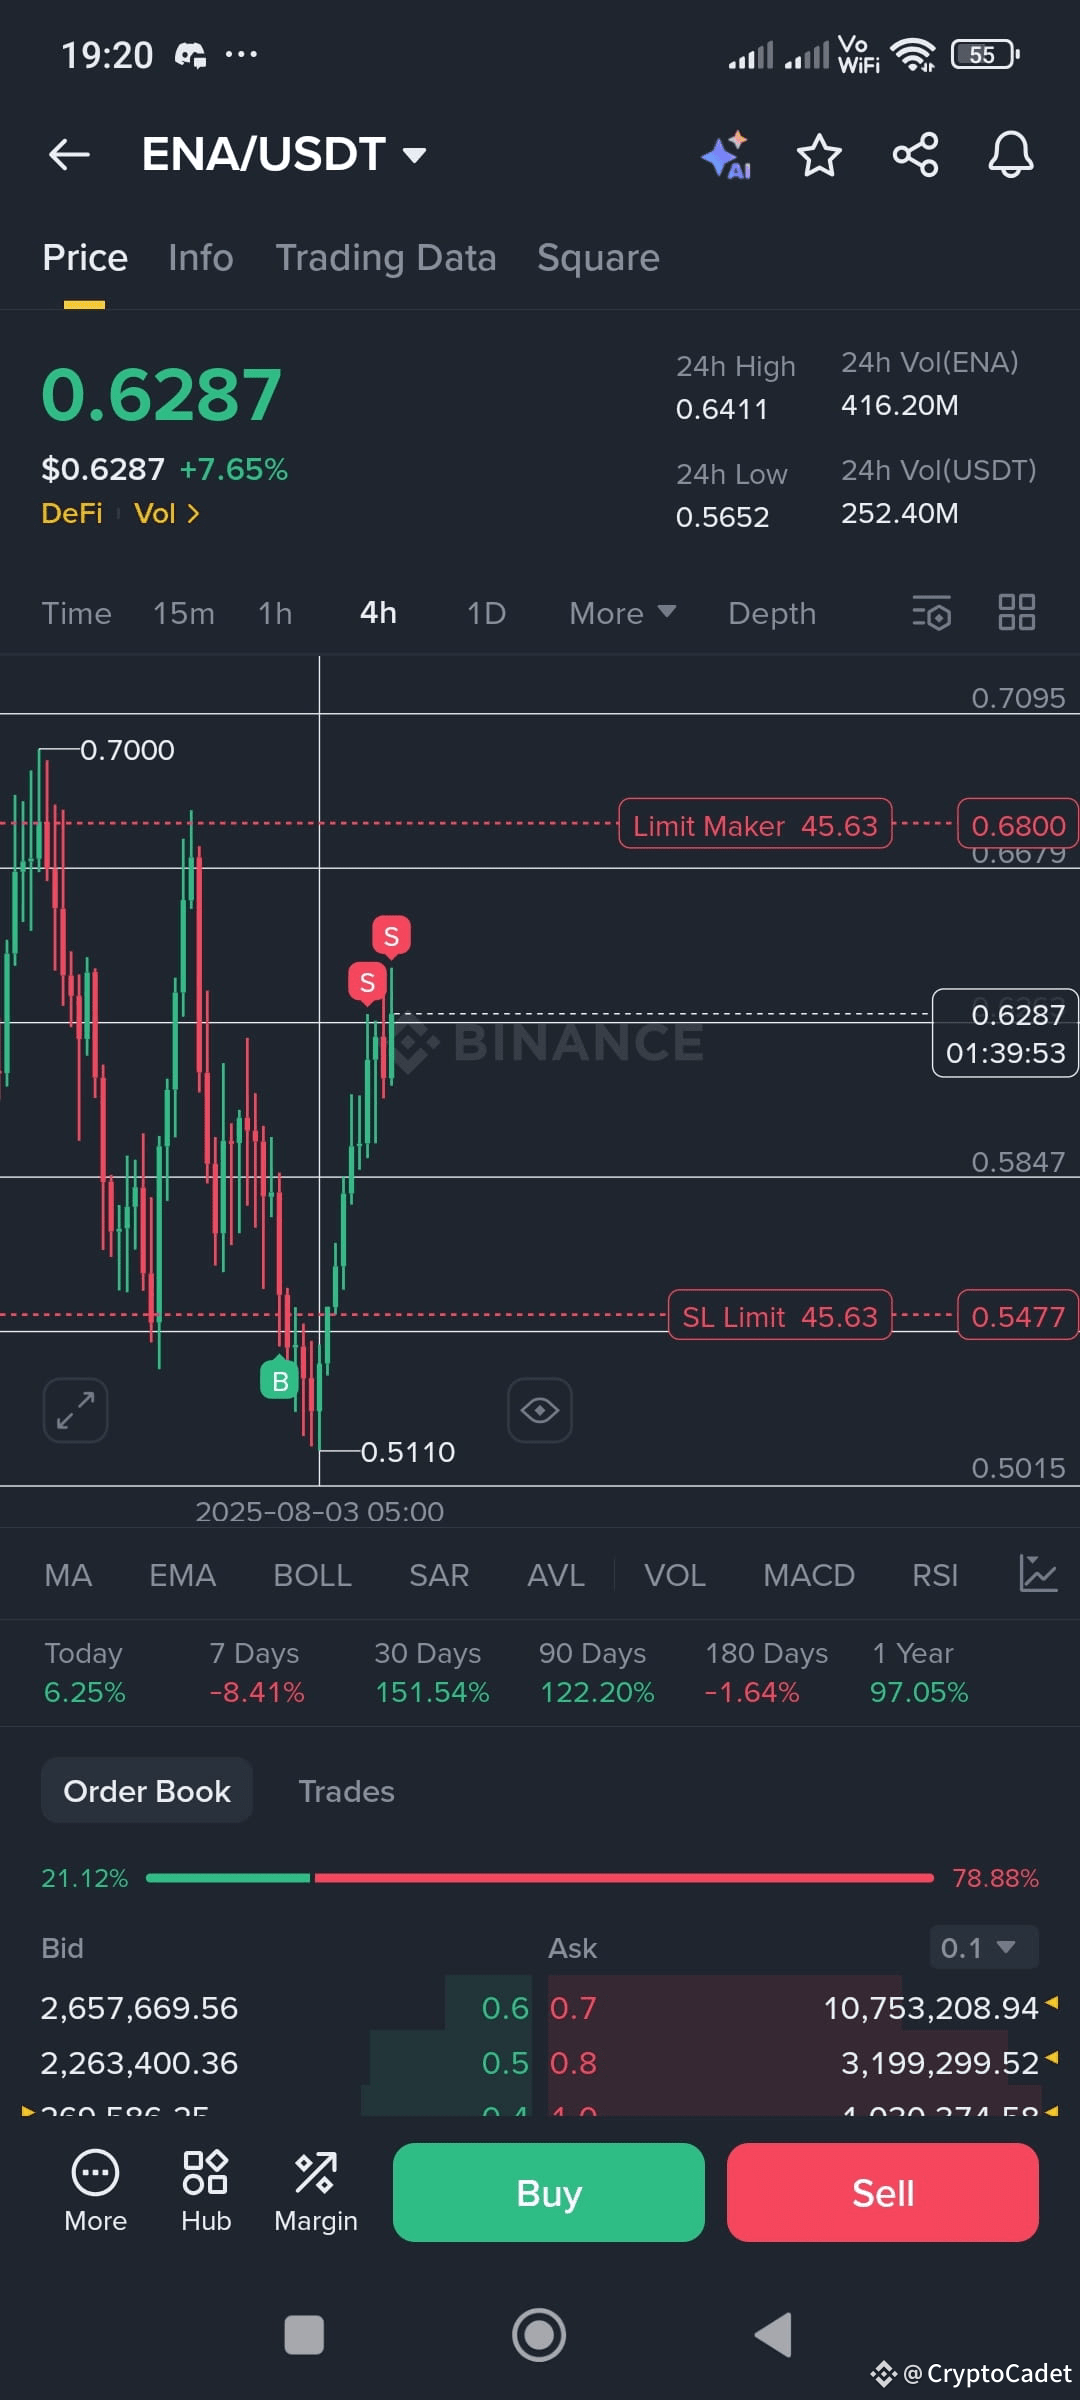Open the Hub shortcut

(206, 2191)
